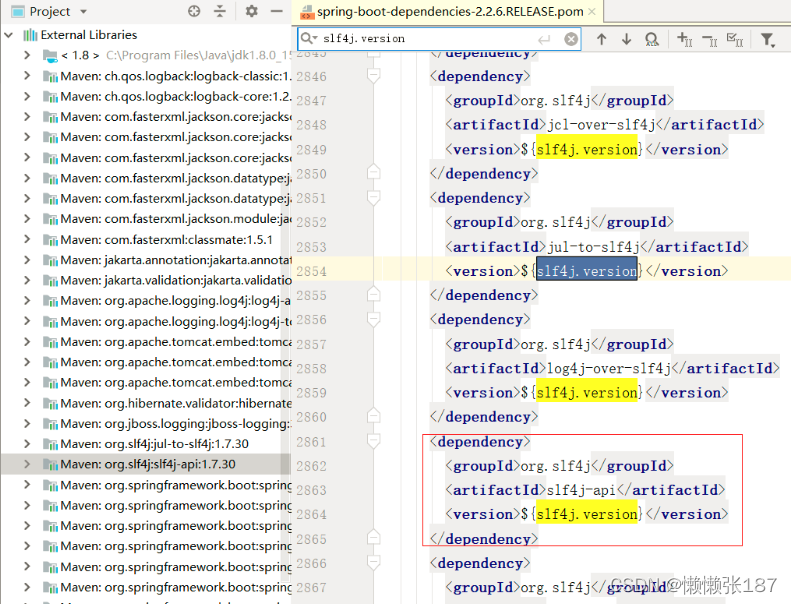Close the spring-boot-dependencies pom tab
Viewport: 792px width, 604px height.
pos(592,12)
